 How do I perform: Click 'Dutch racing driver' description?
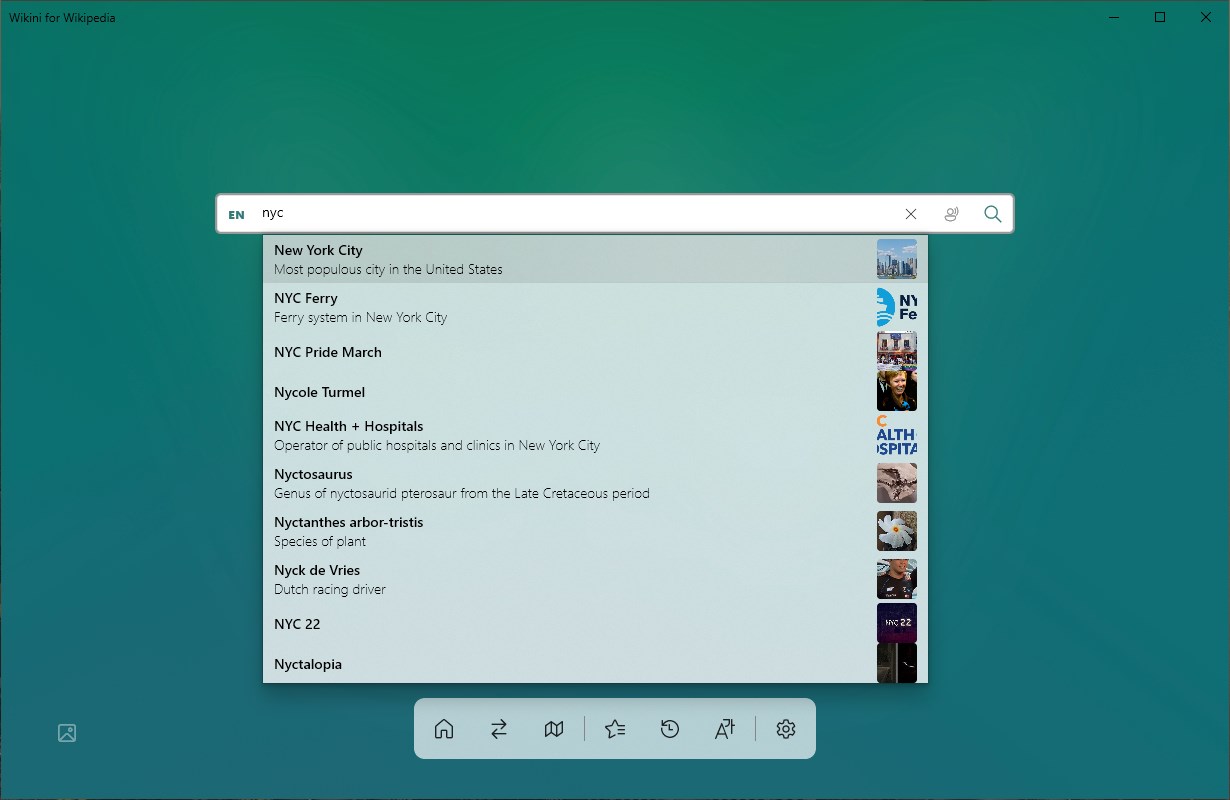click(330, 589)
